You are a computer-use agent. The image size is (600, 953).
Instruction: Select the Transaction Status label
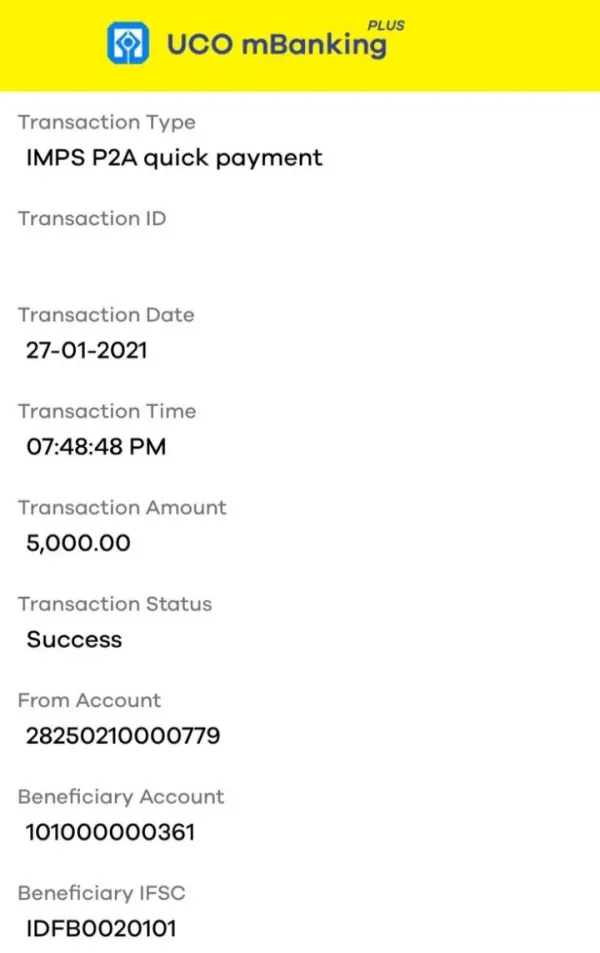[x=115, y=604]
